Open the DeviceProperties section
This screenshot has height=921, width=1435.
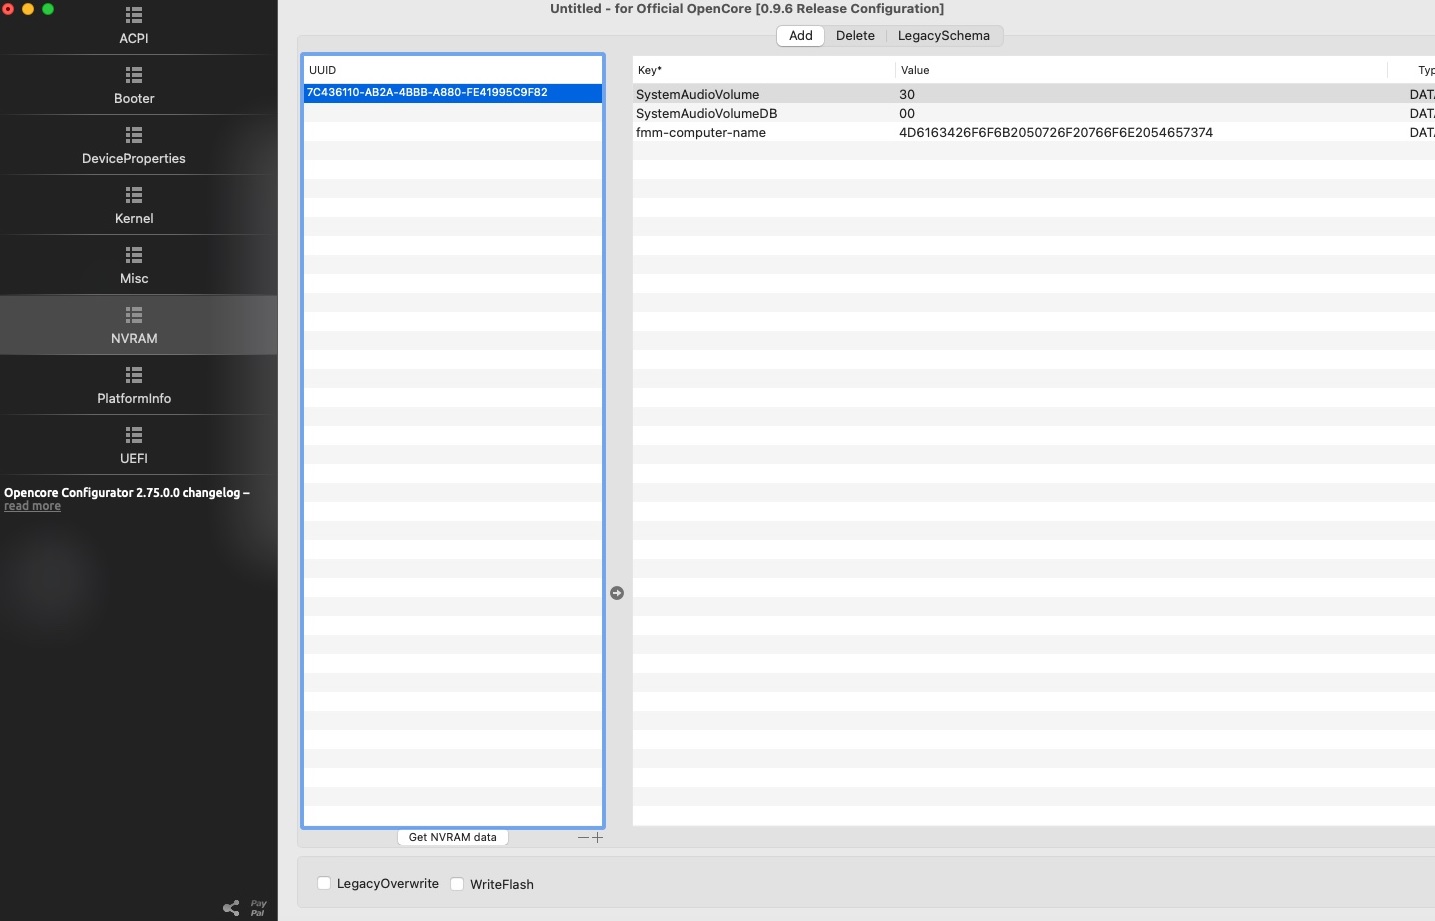click(134, 146)
